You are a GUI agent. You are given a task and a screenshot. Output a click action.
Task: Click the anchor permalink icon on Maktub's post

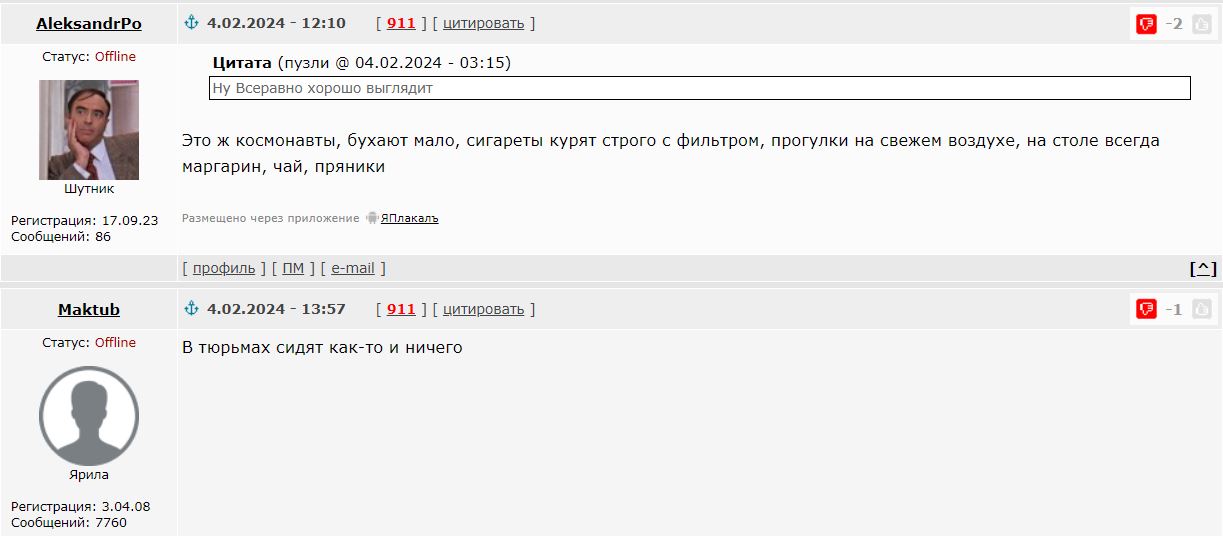click(x=192, y=309)
